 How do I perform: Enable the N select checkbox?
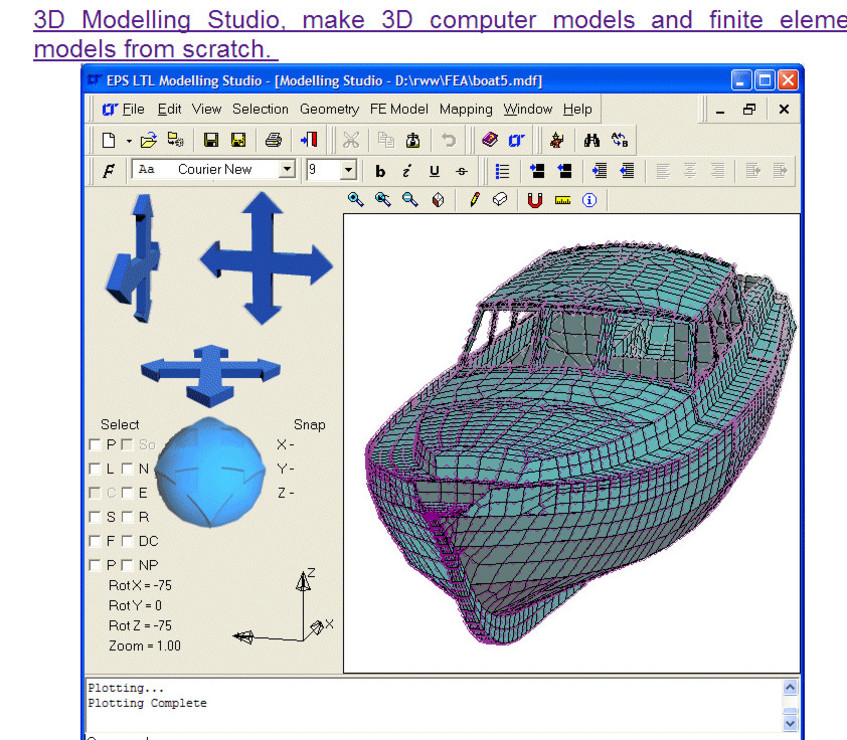click(x=127, y=468)
